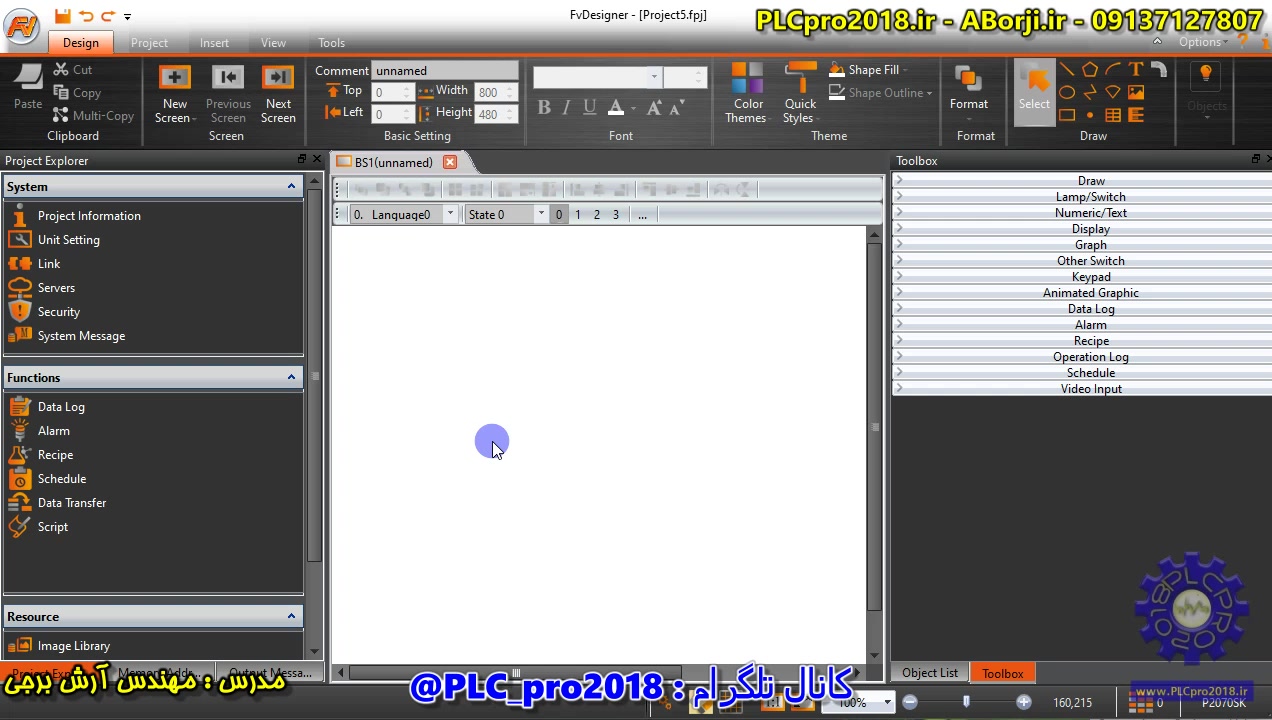Viewport: 1272px width, 720px height.
Task: Activate the Select tool
Action: click(x=1034, y=92)
